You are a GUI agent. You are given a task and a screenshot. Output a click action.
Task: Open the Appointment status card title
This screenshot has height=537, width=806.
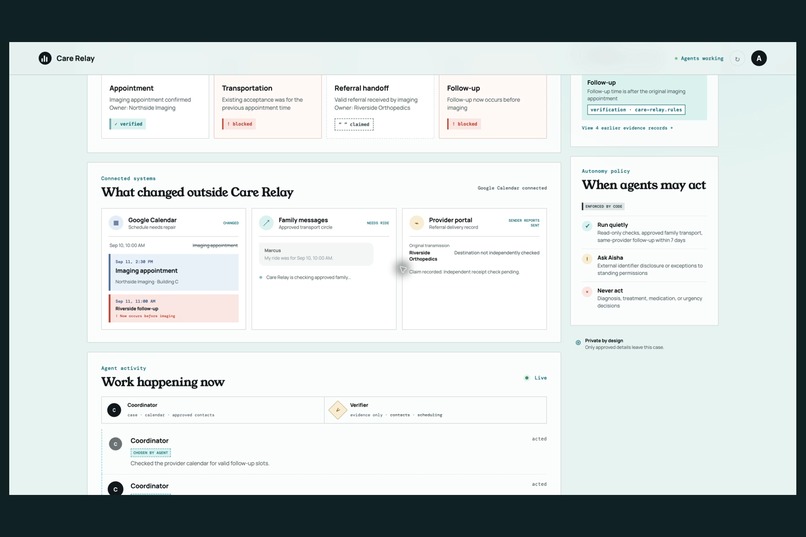pyautogui.click(x=132, y=88)
